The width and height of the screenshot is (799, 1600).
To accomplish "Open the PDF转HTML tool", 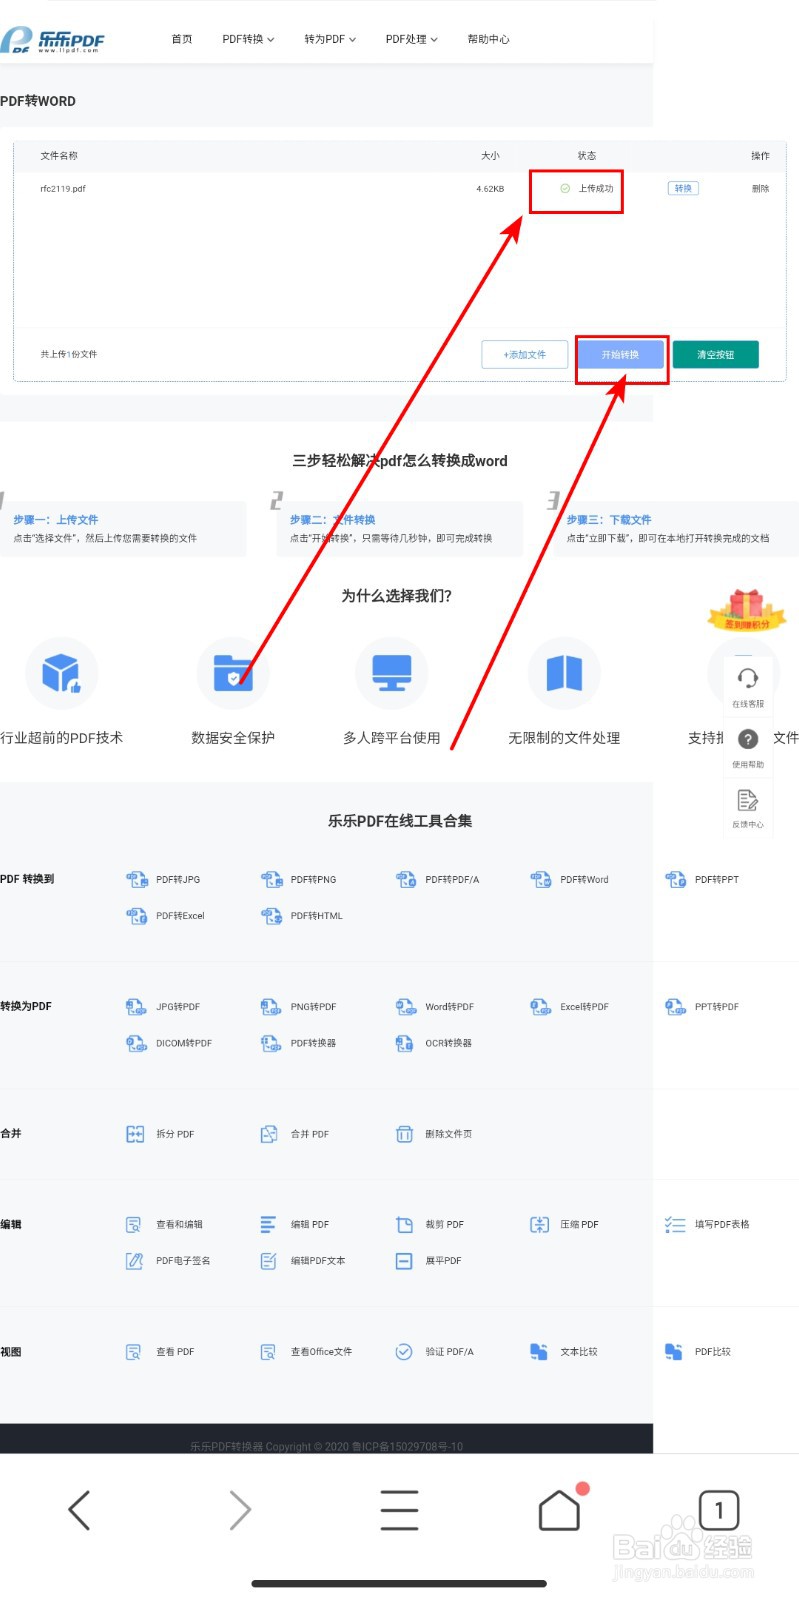I will click(301, 916).
